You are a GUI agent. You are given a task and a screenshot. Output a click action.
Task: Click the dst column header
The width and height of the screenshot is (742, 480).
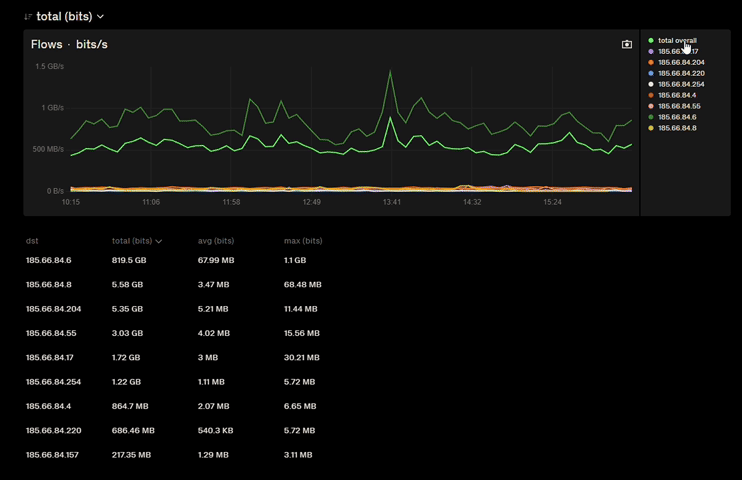point(32,241)
